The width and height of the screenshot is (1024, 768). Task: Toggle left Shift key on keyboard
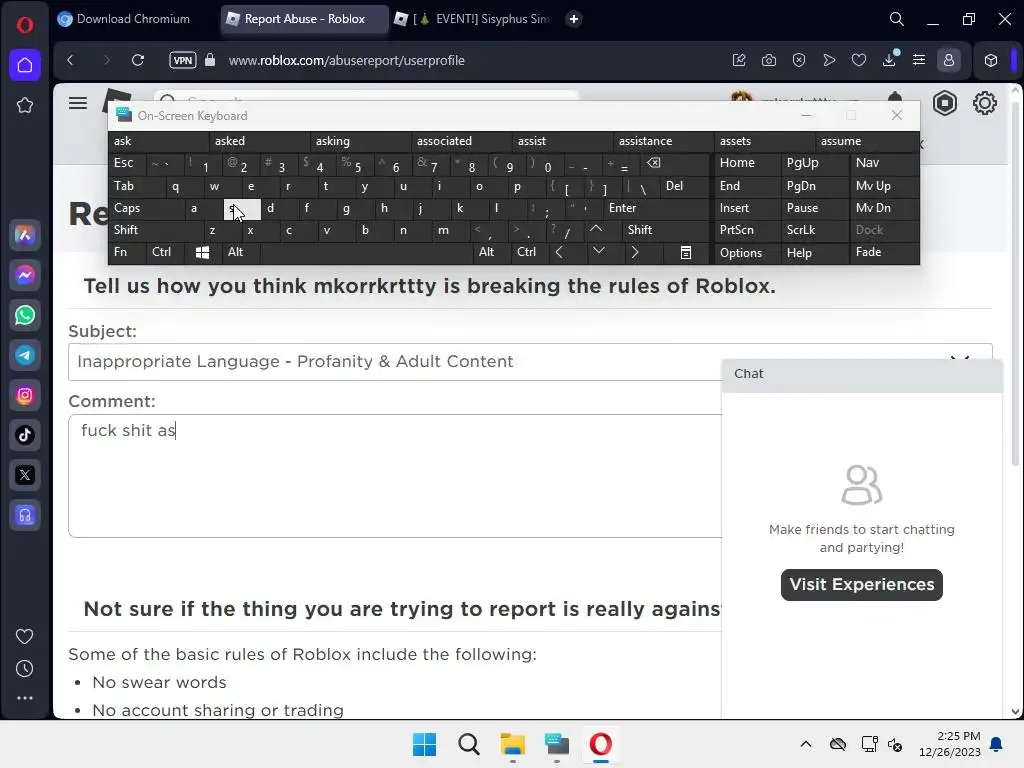coord(156,231)
